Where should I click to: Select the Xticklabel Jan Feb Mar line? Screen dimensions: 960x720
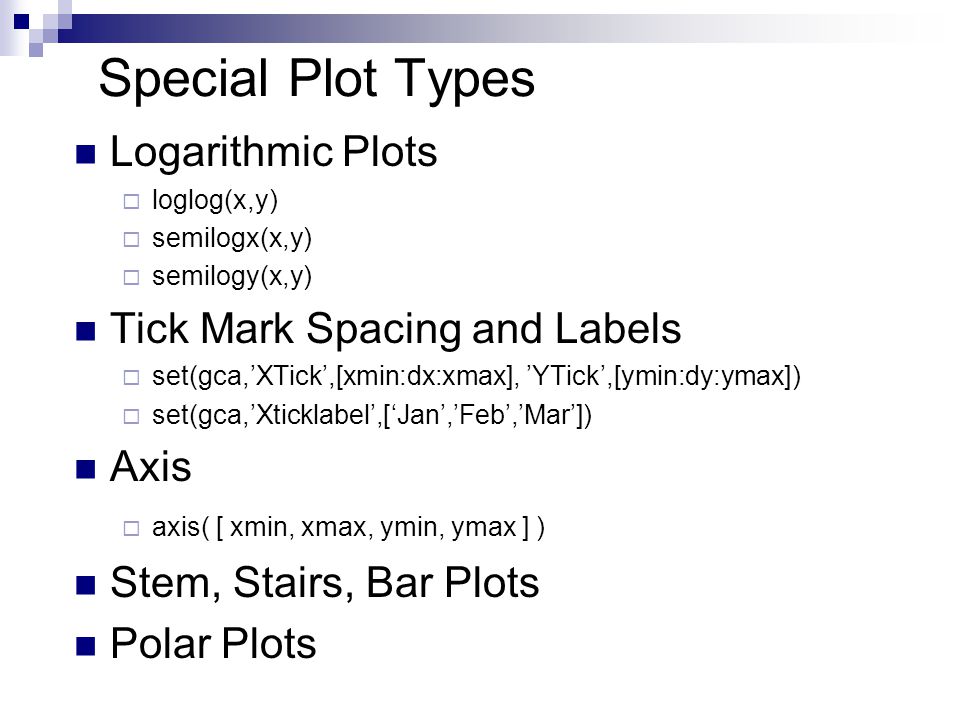coord(372,416)
